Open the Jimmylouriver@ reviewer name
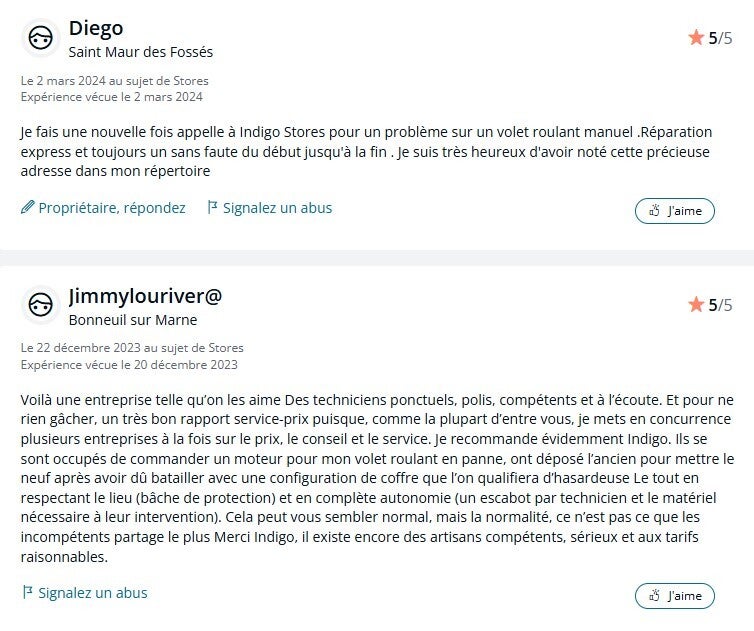The image size is (754, 631). pos(145,296)
